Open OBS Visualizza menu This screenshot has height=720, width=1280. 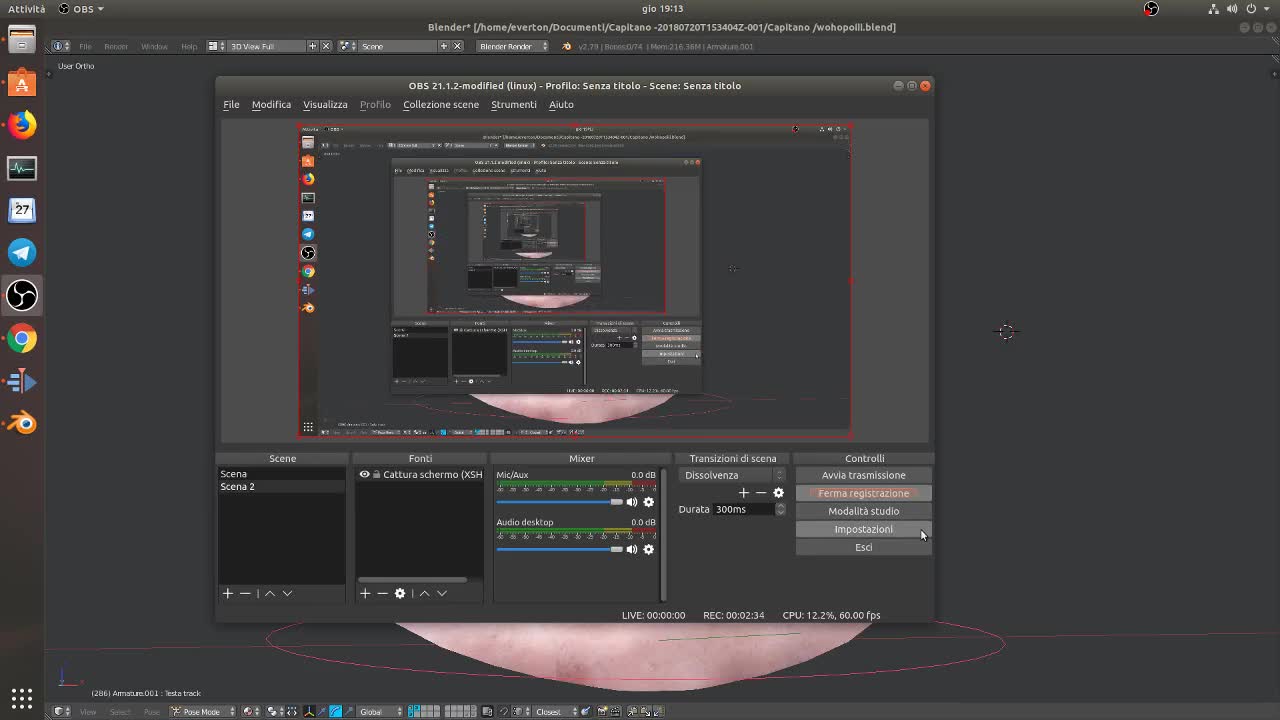(x=325, y=104)
